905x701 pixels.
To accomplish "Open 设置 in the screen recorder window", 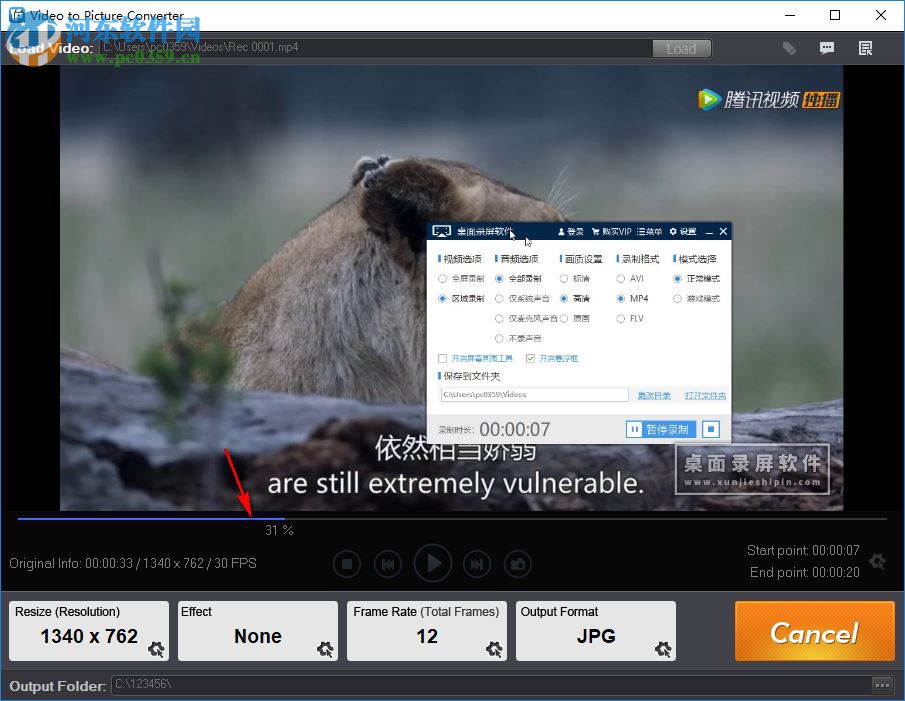I will 685,231.
